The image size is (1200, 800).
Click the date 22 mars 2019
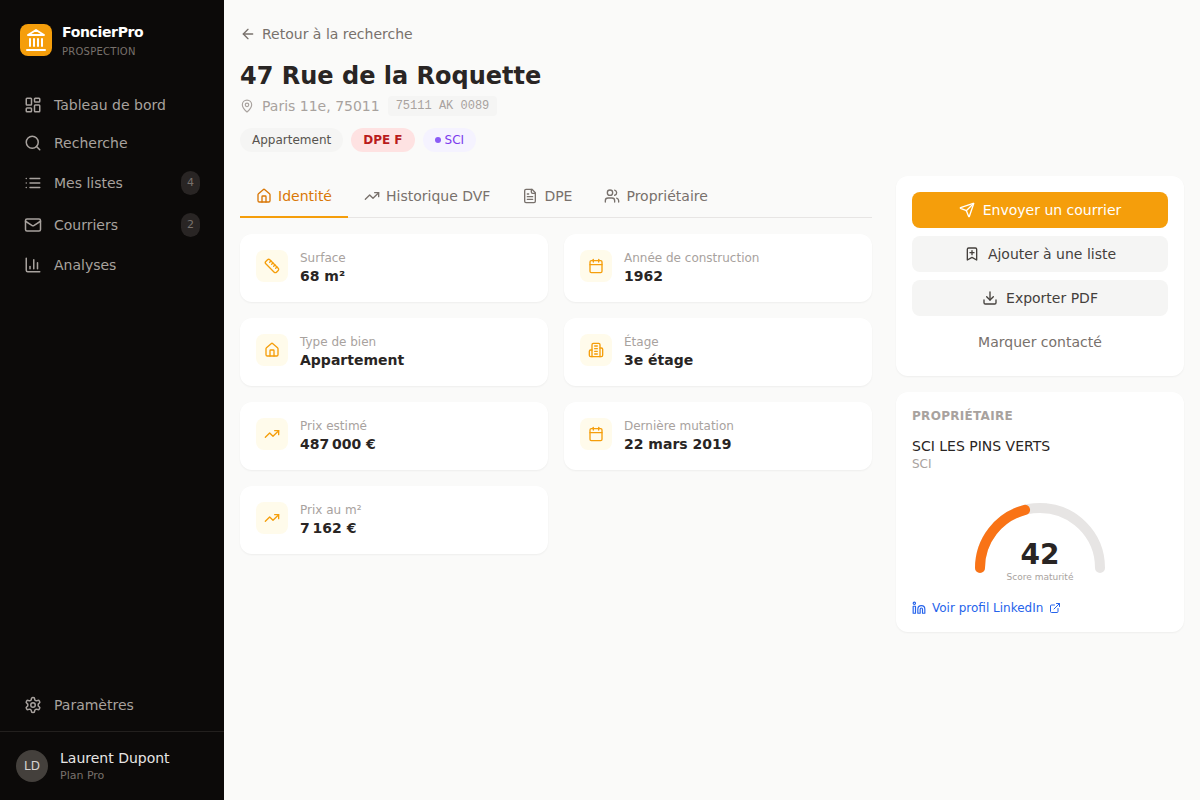677,444
